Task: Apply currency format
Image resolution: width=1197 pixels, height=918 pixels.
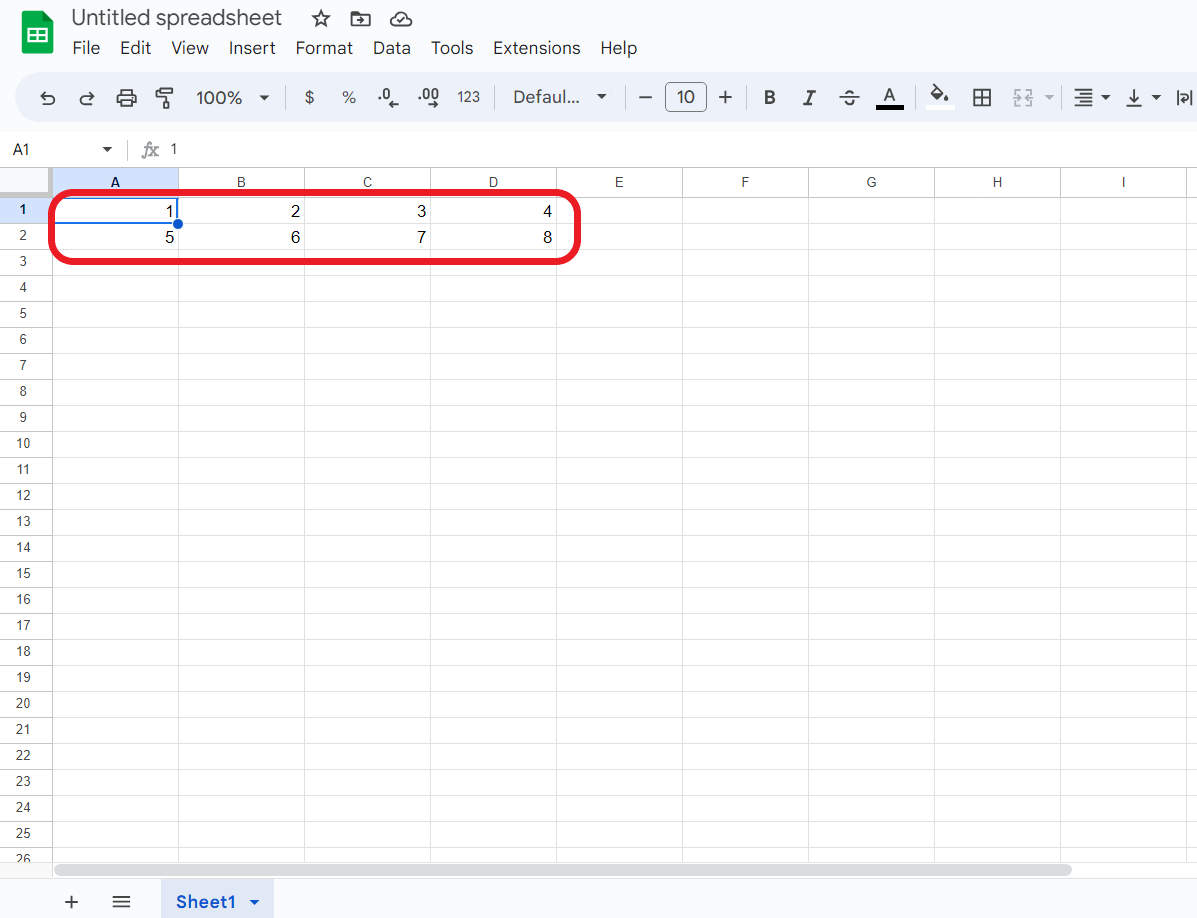Action: point(309,97)
